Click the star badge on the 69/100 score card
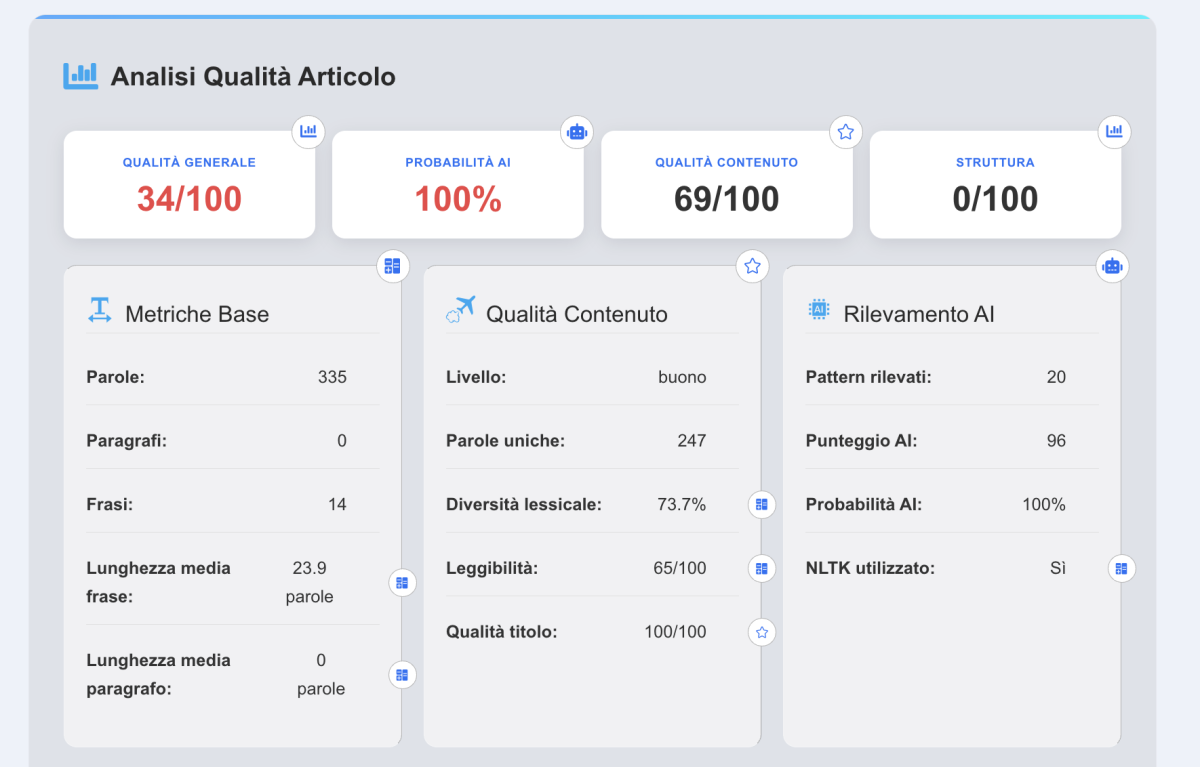Image resolution: width=1200 pixels, height=767 pixels. 845,131
